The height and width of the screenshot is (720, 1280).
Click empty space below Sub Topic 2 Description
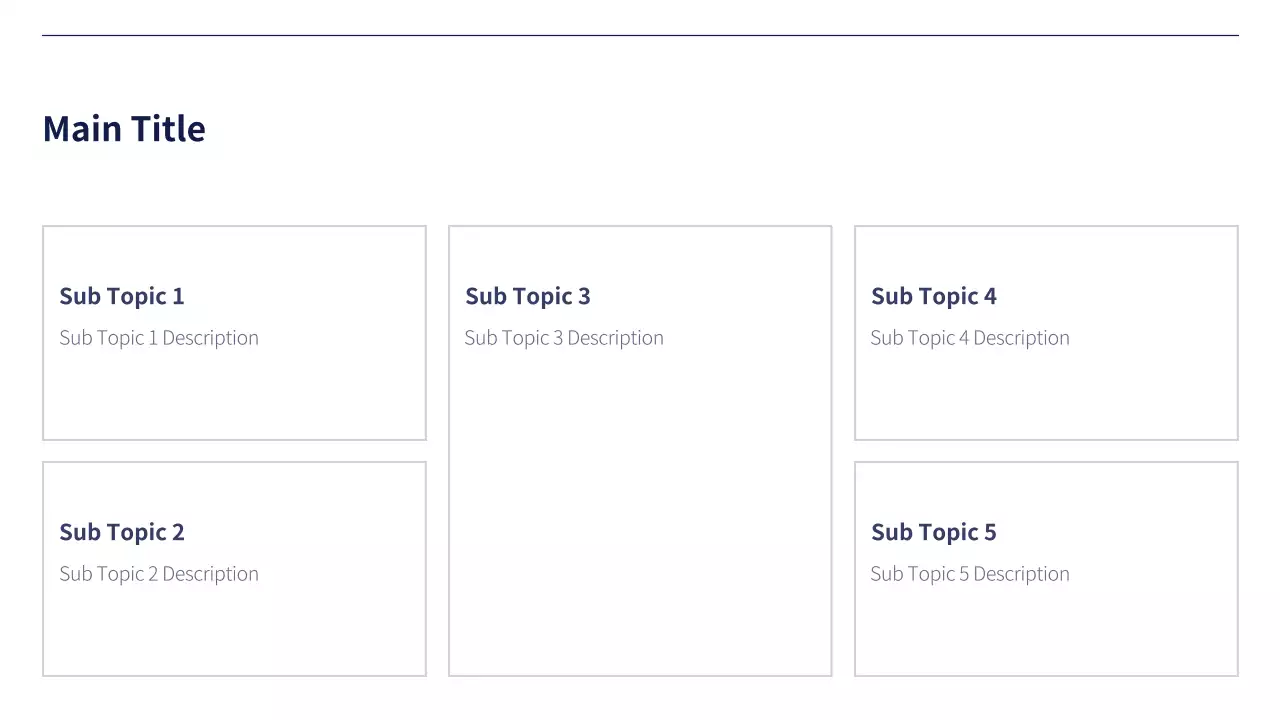234,630
